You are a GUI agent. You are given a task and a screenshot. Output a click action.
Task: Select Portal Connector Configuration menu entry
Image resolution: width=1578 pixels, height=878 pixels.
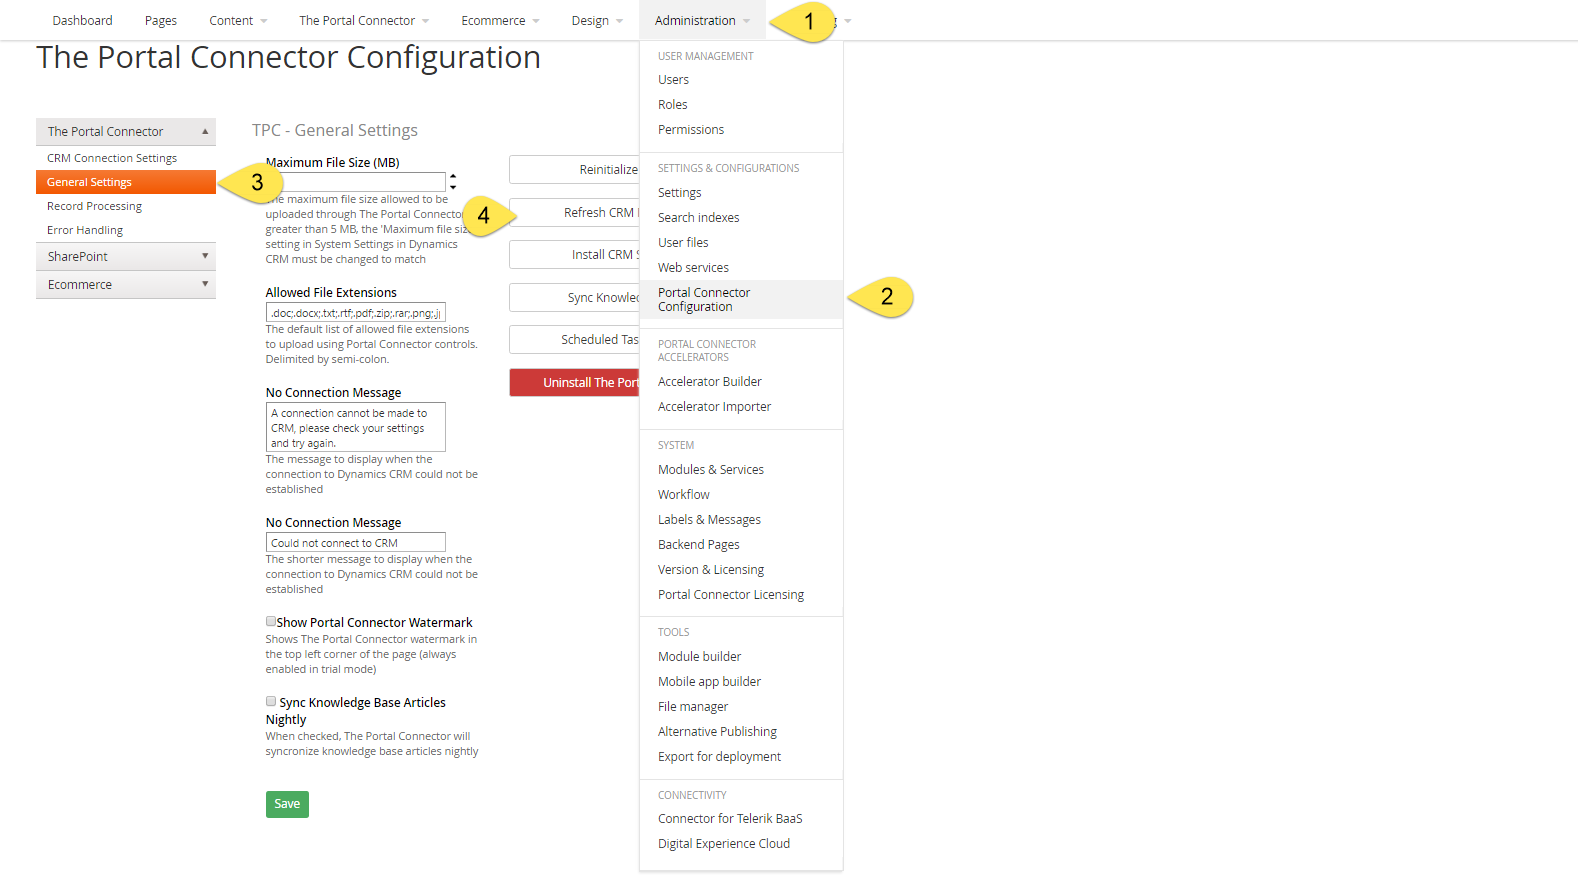(741, 300)
